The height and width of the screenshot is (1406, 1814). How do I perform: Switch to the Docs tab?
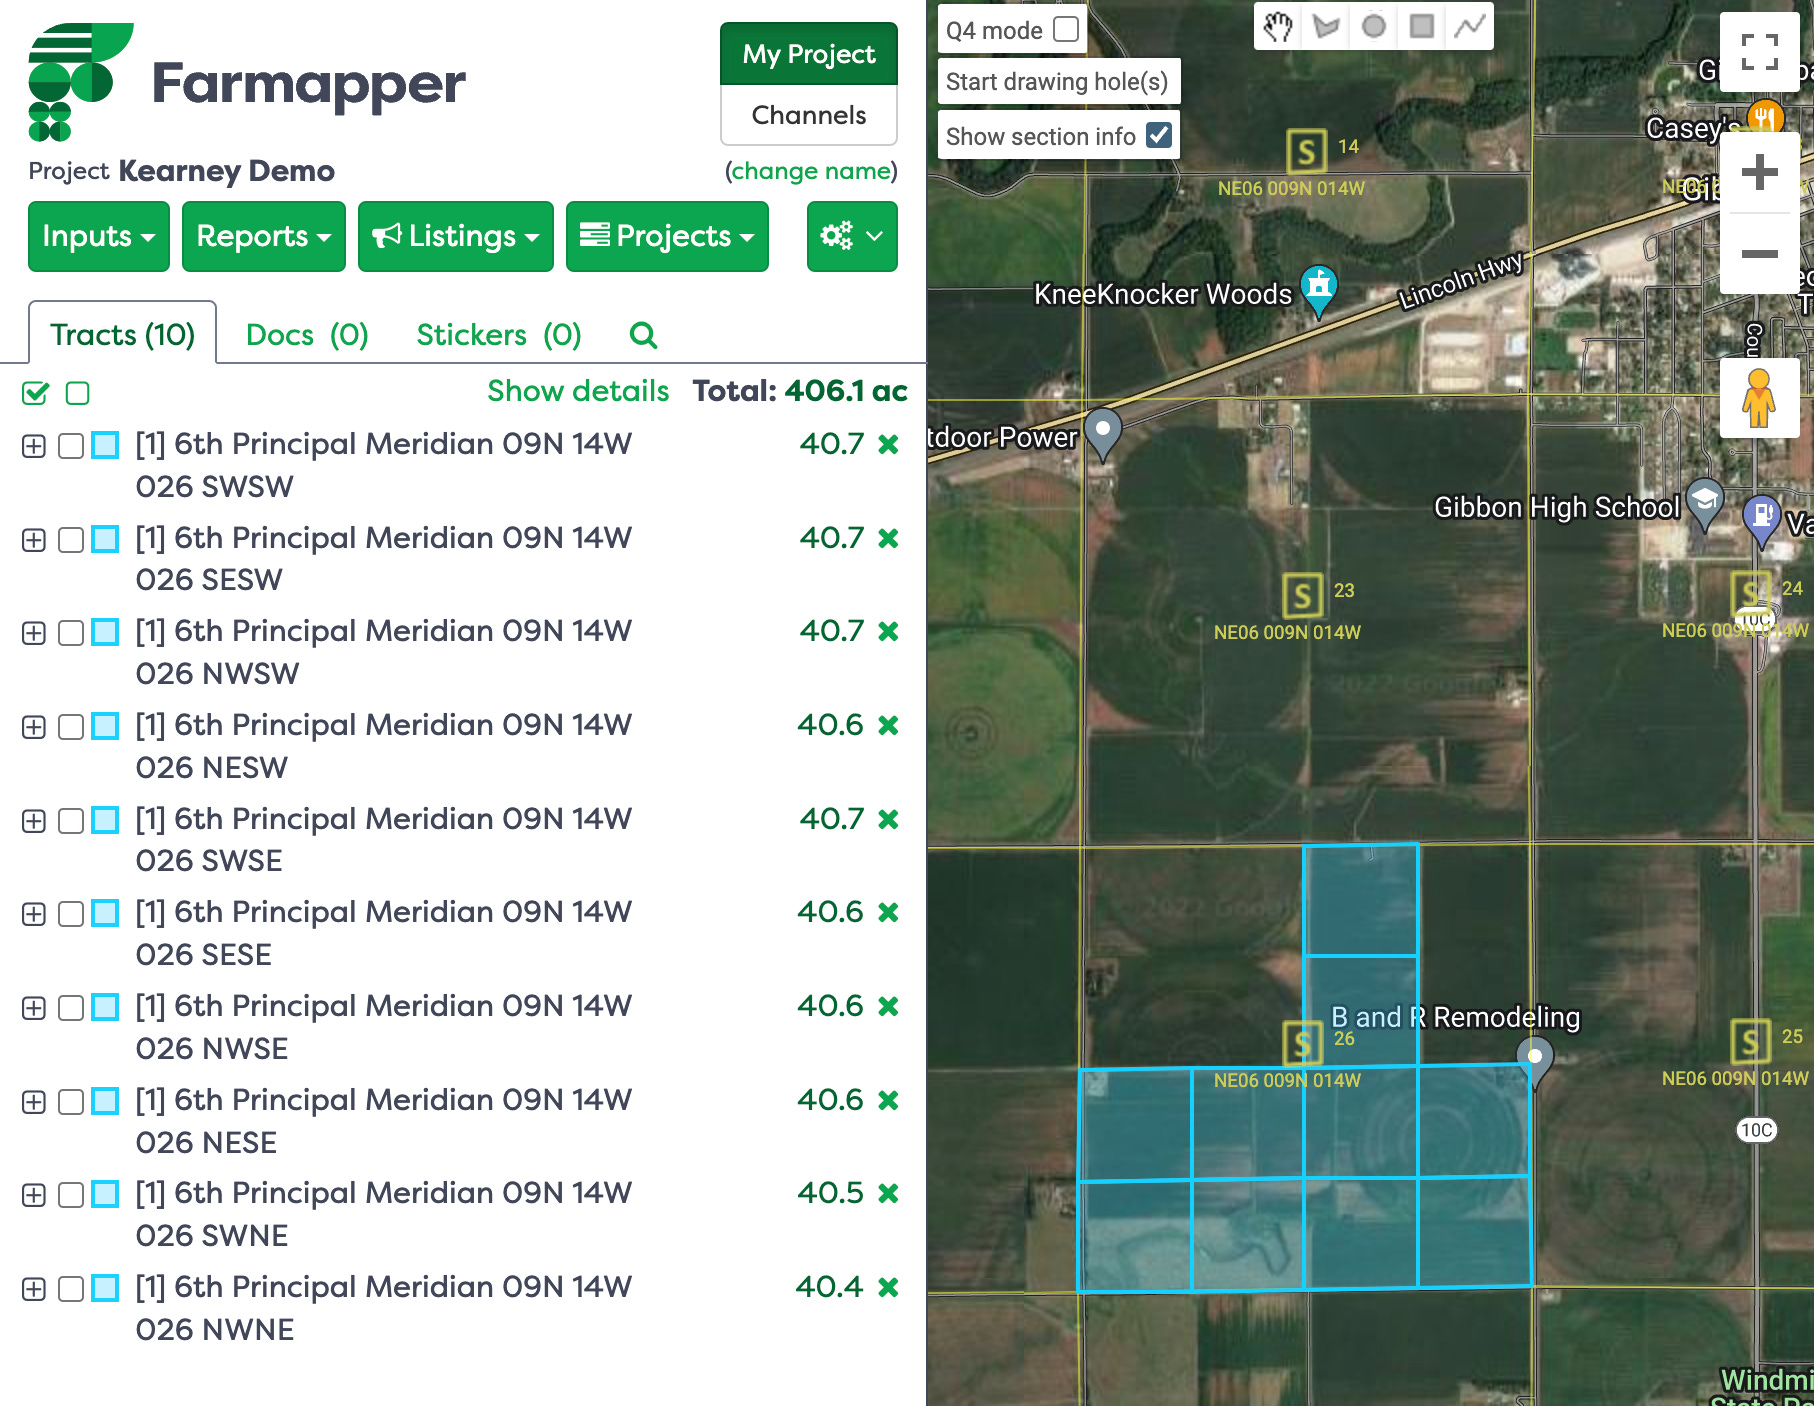tap(307, 335)
